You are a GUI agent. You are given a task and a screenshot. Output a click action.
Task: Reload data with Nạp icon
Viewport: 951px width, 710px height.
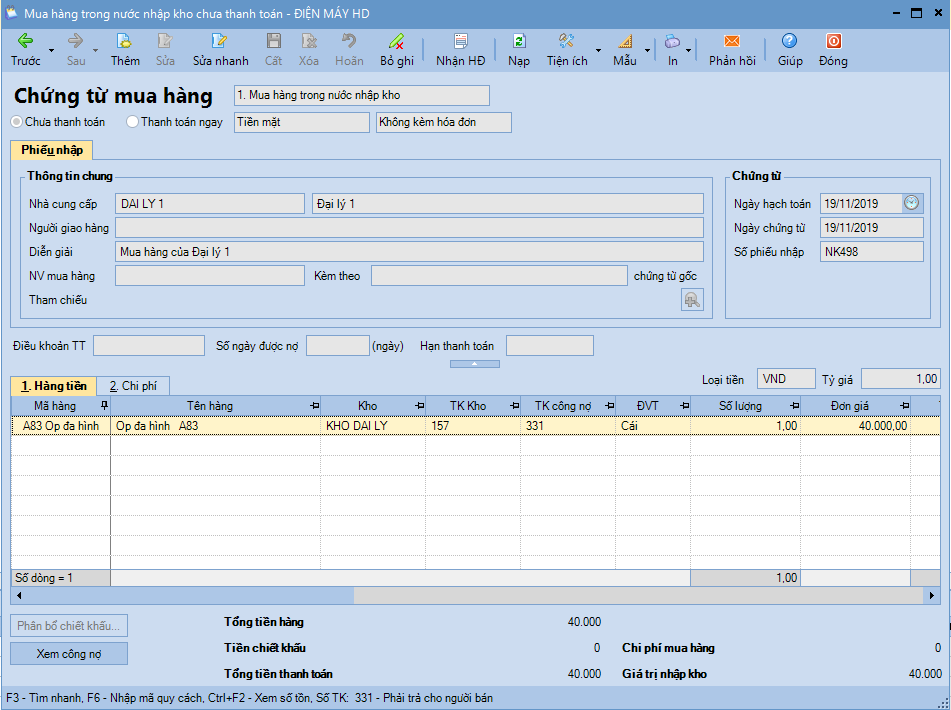(519, 41)
